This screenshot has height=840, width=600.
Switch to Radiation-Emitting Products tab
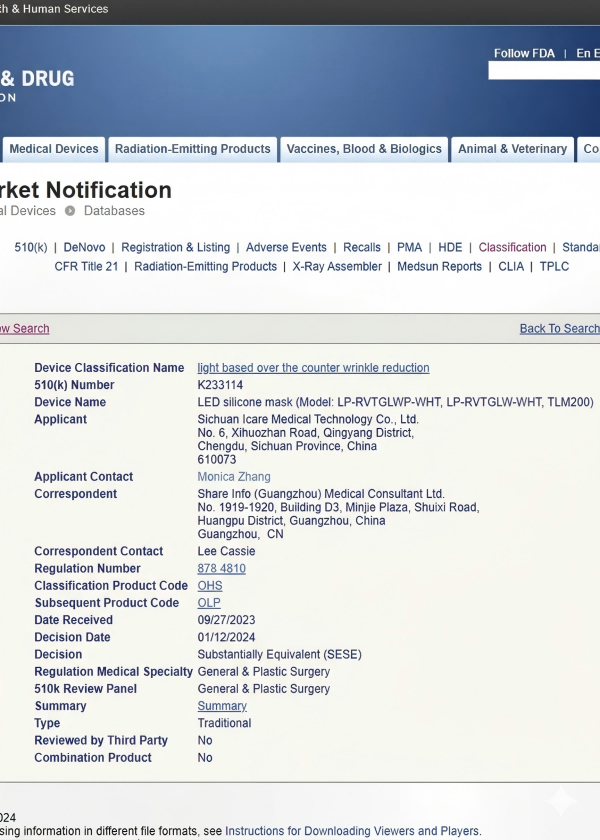tap(192, 149)
